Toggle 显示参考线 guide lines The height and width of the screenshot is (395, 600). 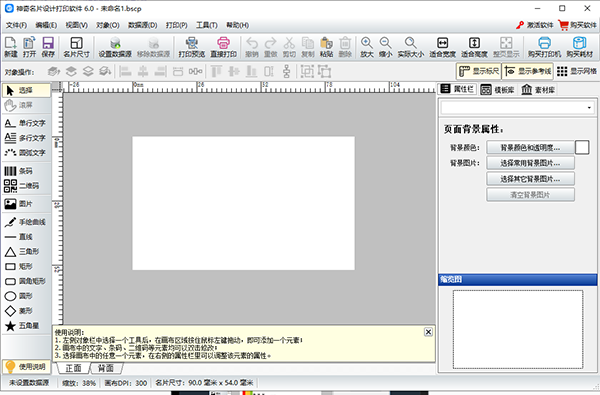[x=528, y=71]
